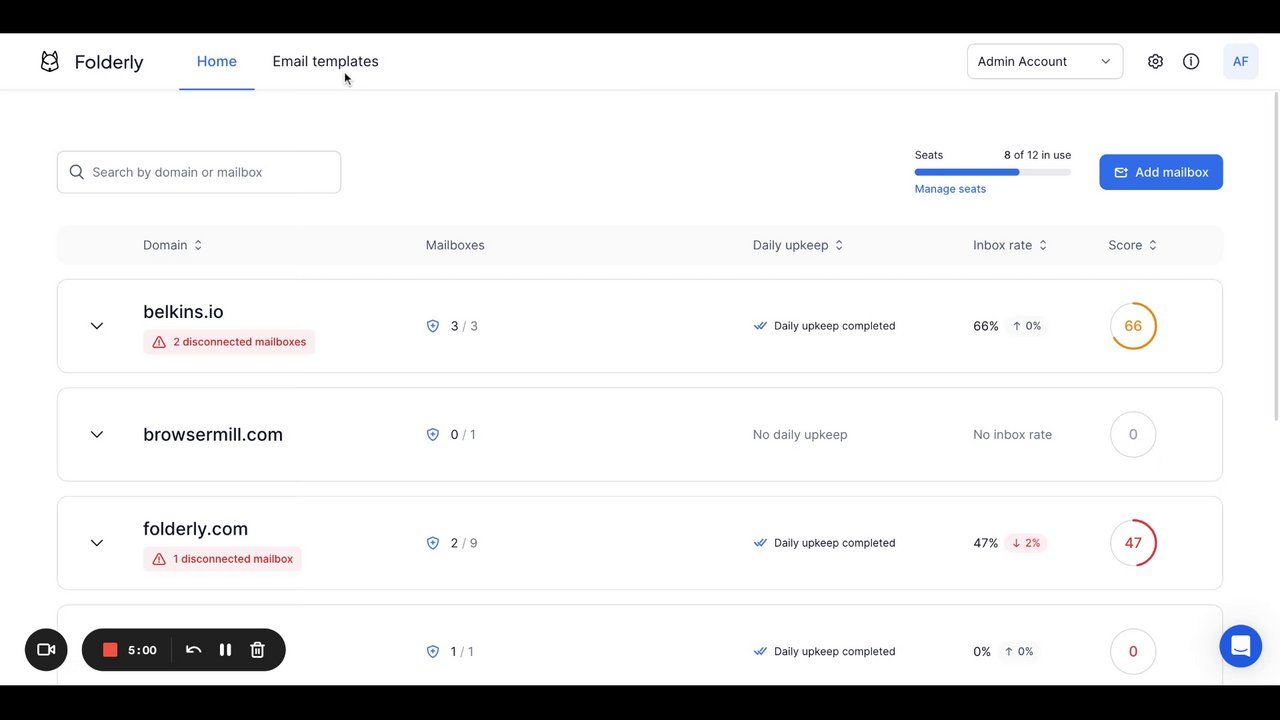Click the undo restart recording icon
The height and width of the screenshot is (720, 1280).
click(193, 650)
